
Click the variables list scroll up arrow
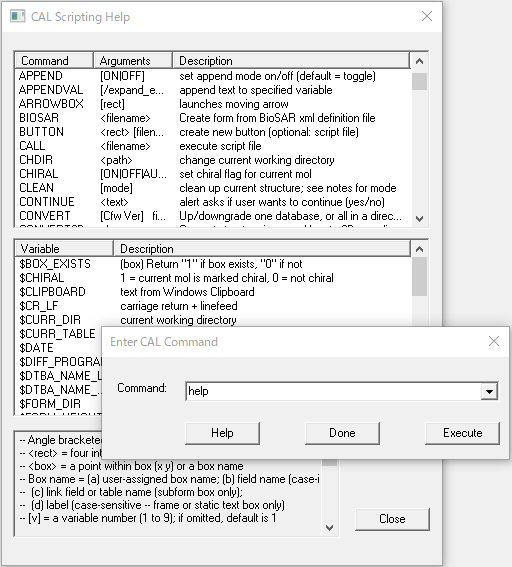click(419, 249)
